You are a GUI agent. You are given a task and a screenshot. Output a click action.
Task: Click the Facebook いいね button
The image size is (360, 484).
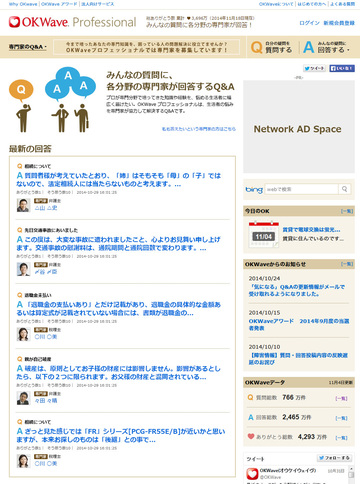click(342, 68)
